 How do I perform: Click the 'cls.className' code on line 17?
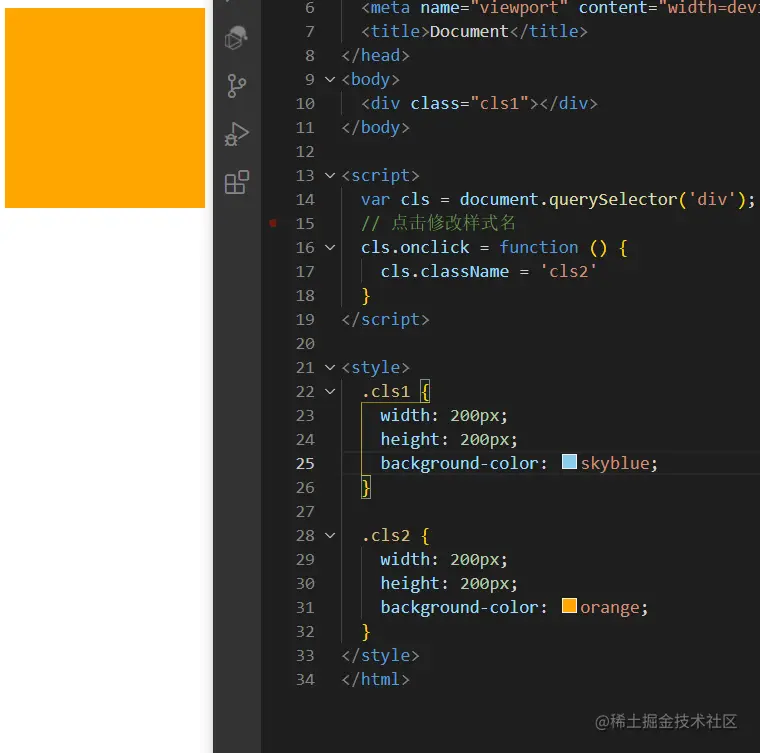(444, 271)
